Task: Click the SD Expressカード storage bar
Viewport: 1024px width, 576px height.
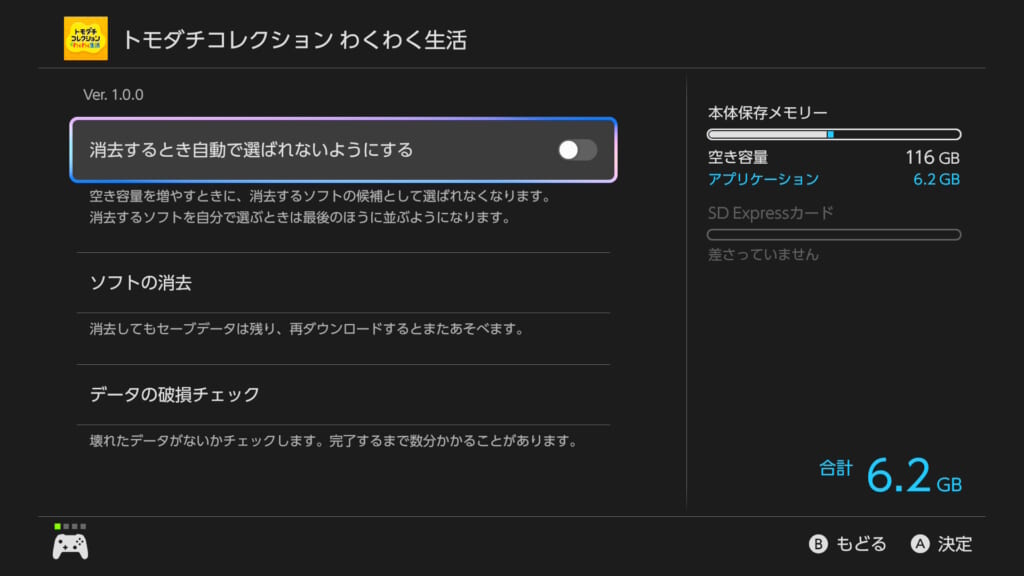Action: 833,234
